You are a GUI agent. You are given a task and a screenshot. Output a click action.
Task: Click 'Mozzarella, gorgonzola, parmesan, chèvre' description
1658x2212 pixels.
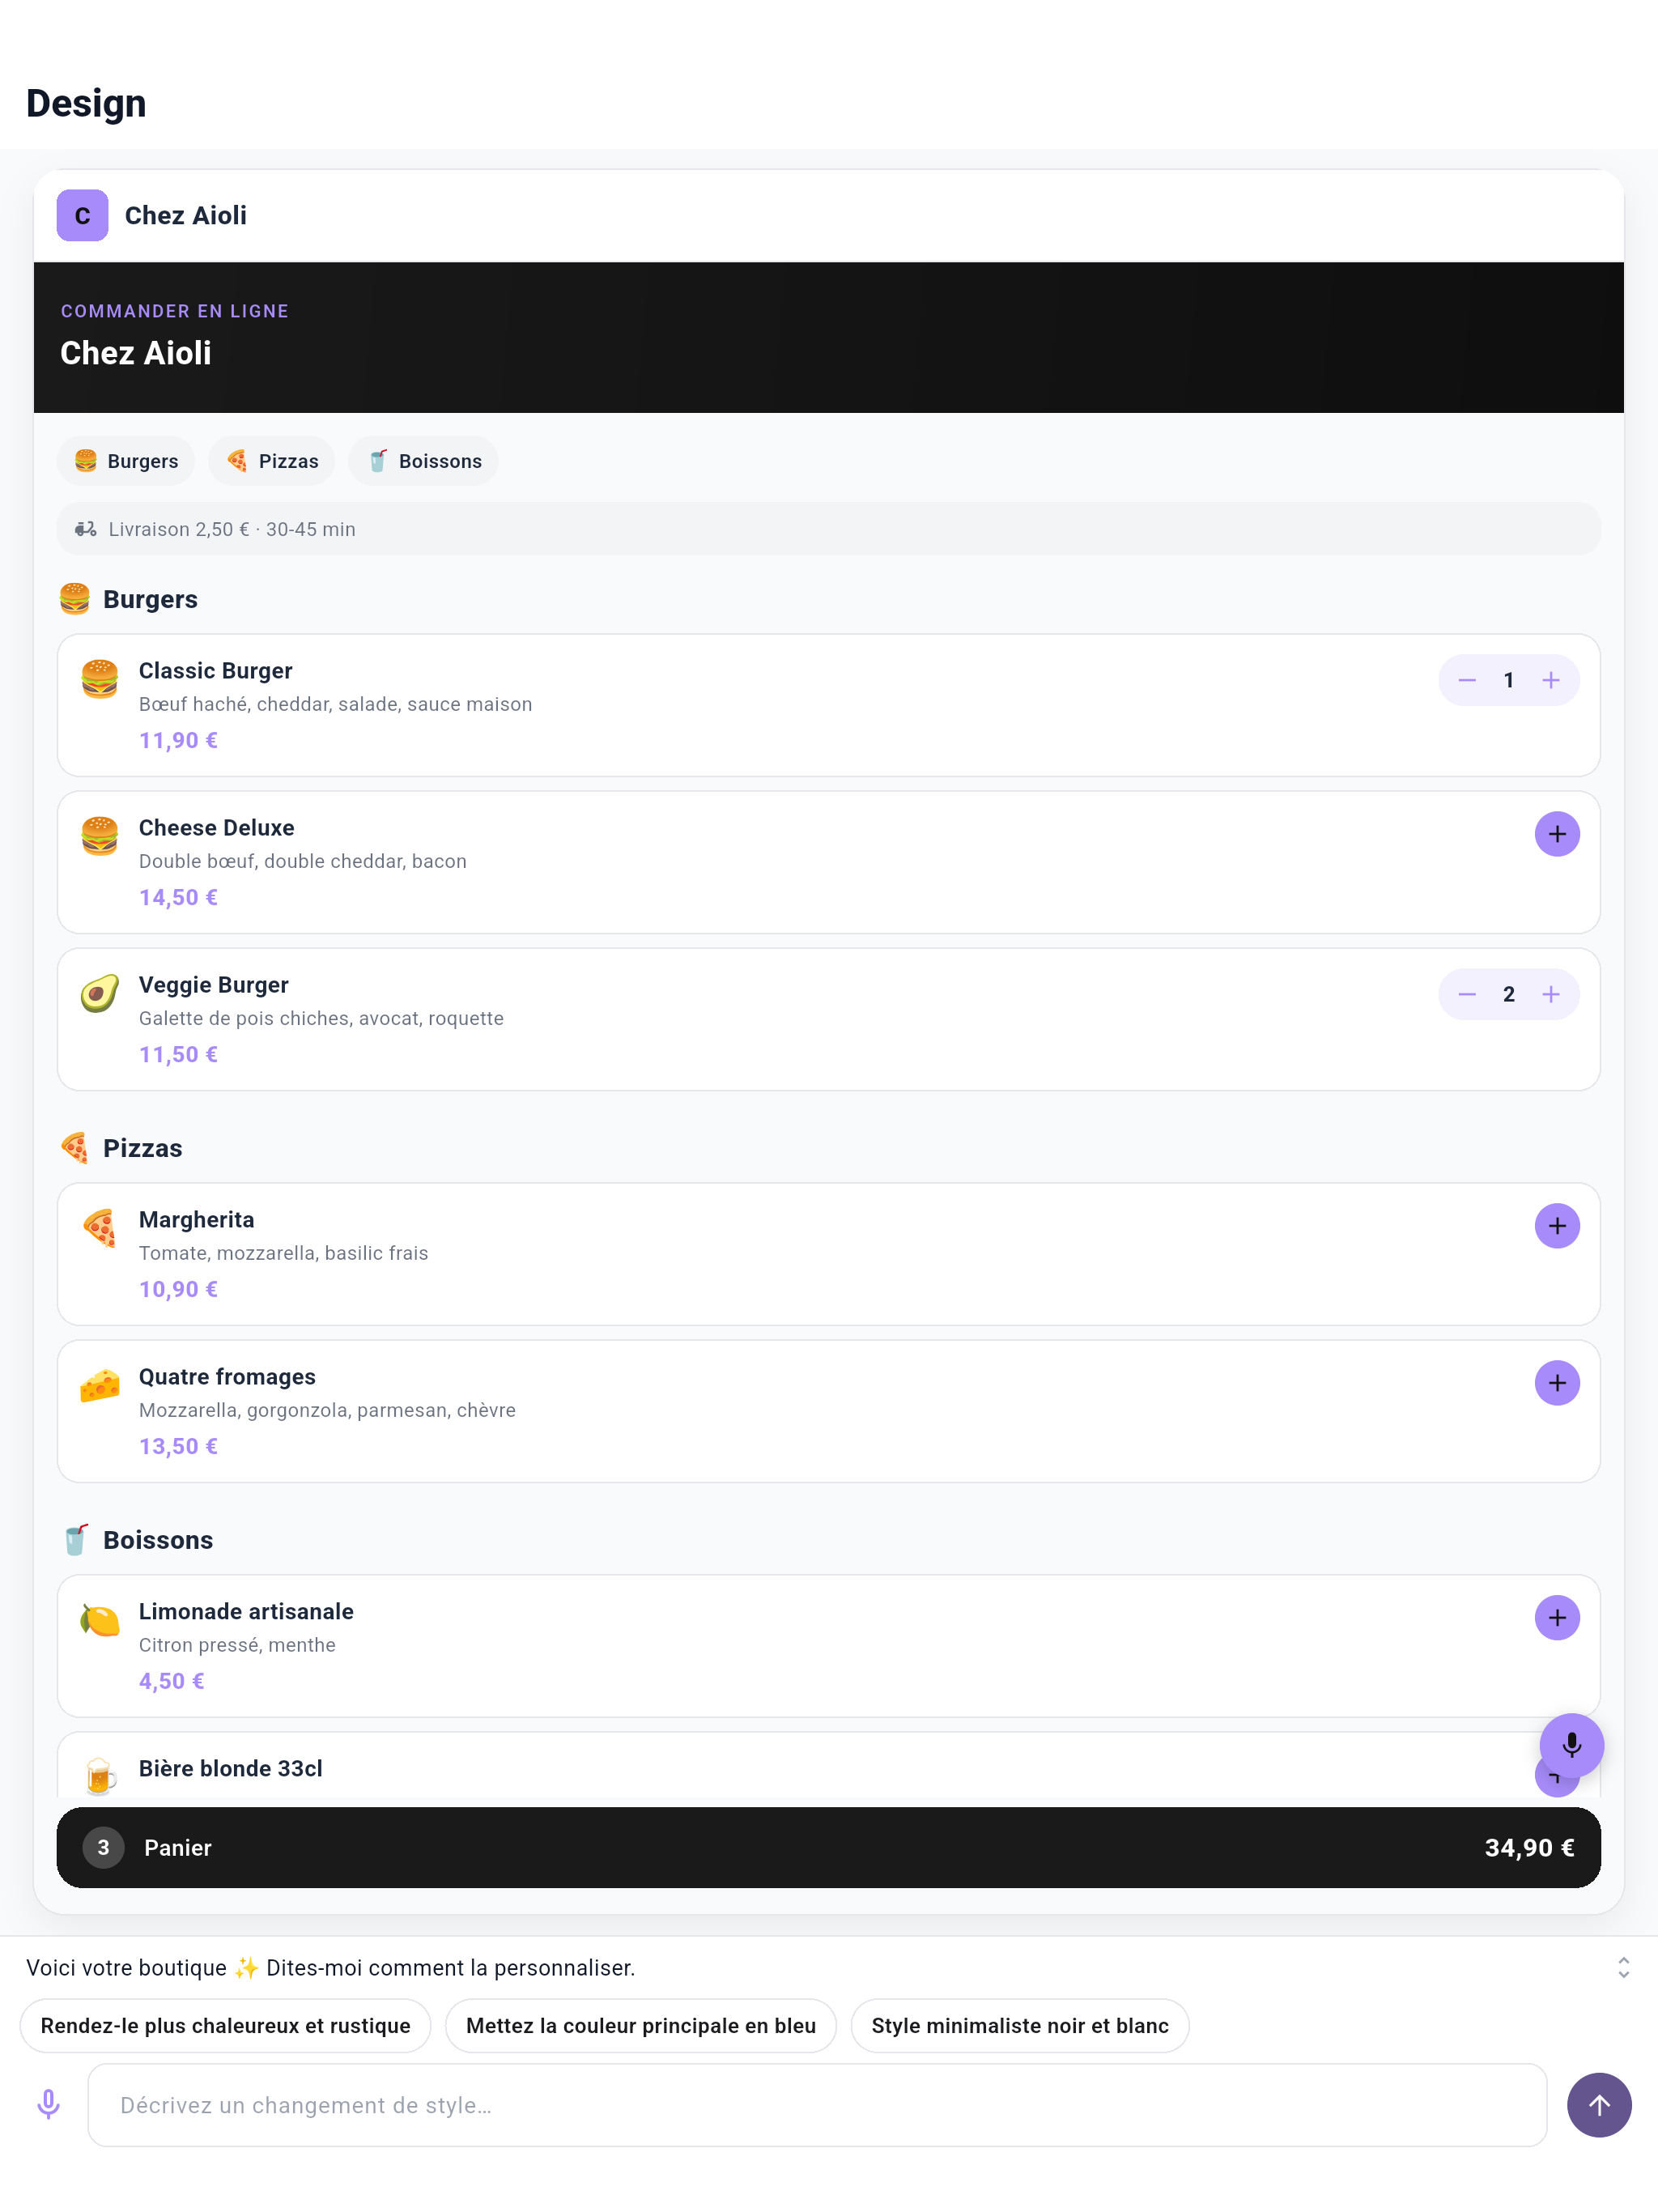[x=328, y=1410]
